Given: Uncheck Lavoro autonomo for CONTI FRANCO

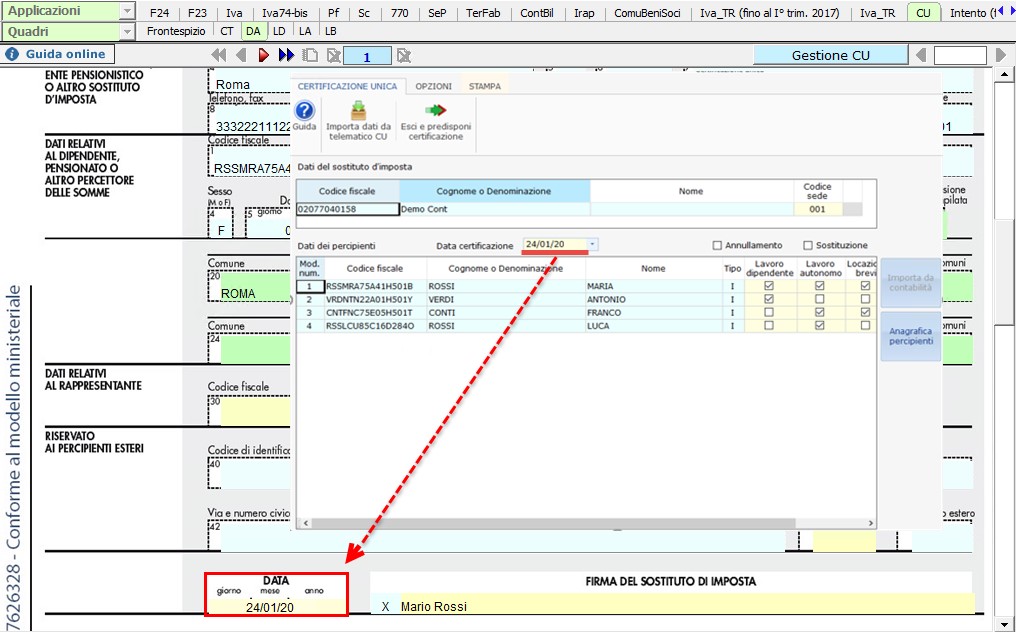Looking at the screenshot, I should coord(820,312).
